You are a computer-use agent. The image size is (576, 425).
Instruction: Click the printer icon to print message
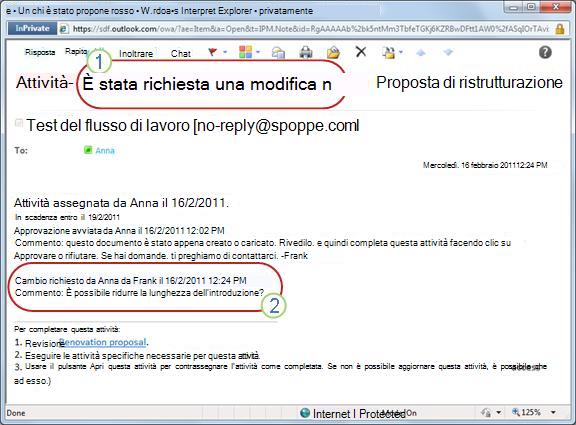point(305,53)
